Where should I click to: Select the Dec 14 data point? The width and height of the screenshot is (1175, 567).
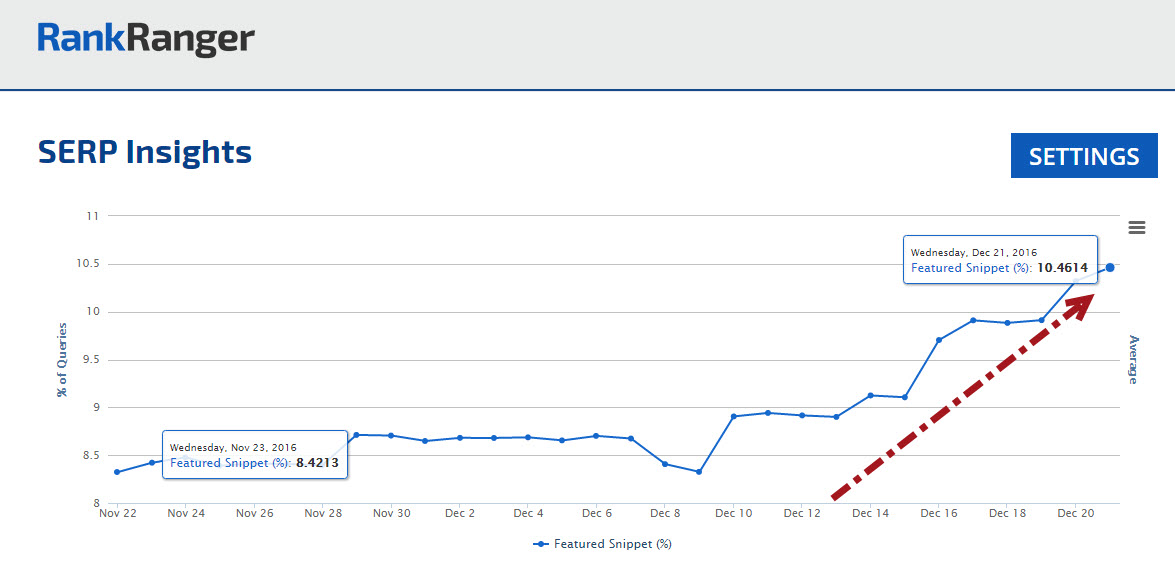click(870, 395)
